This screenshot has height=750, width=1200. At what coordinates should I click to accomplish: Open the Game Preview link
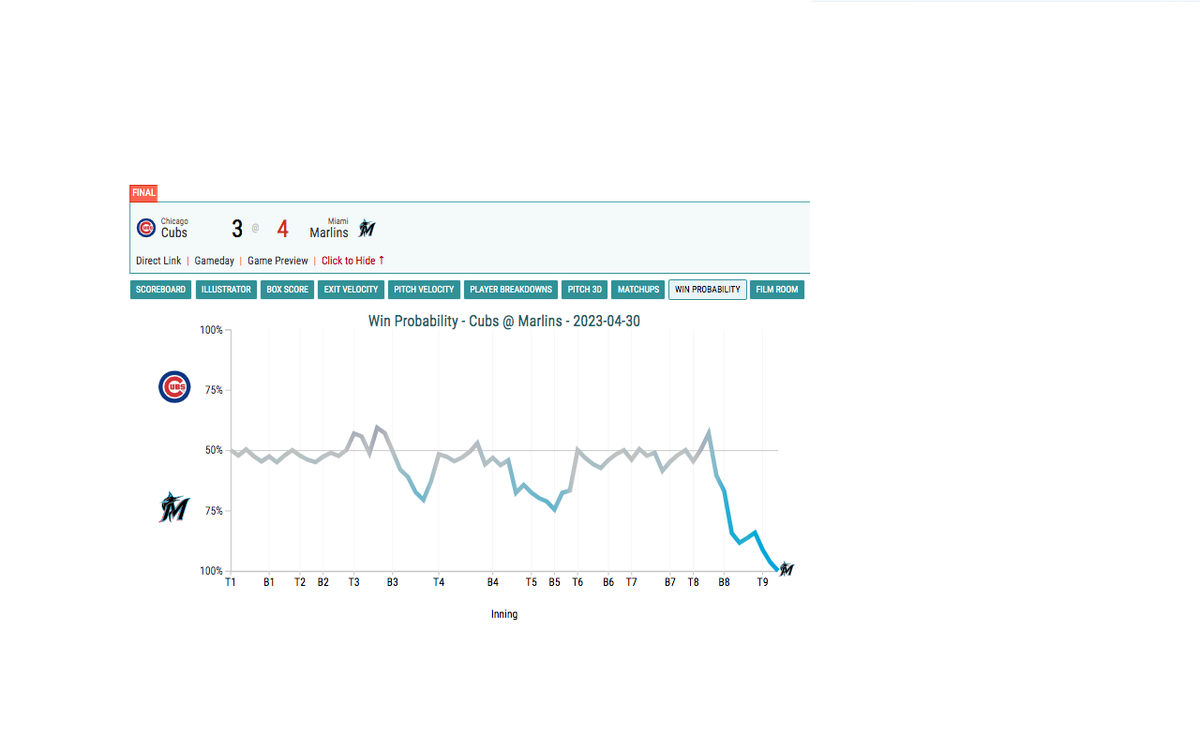coord(278,261)
